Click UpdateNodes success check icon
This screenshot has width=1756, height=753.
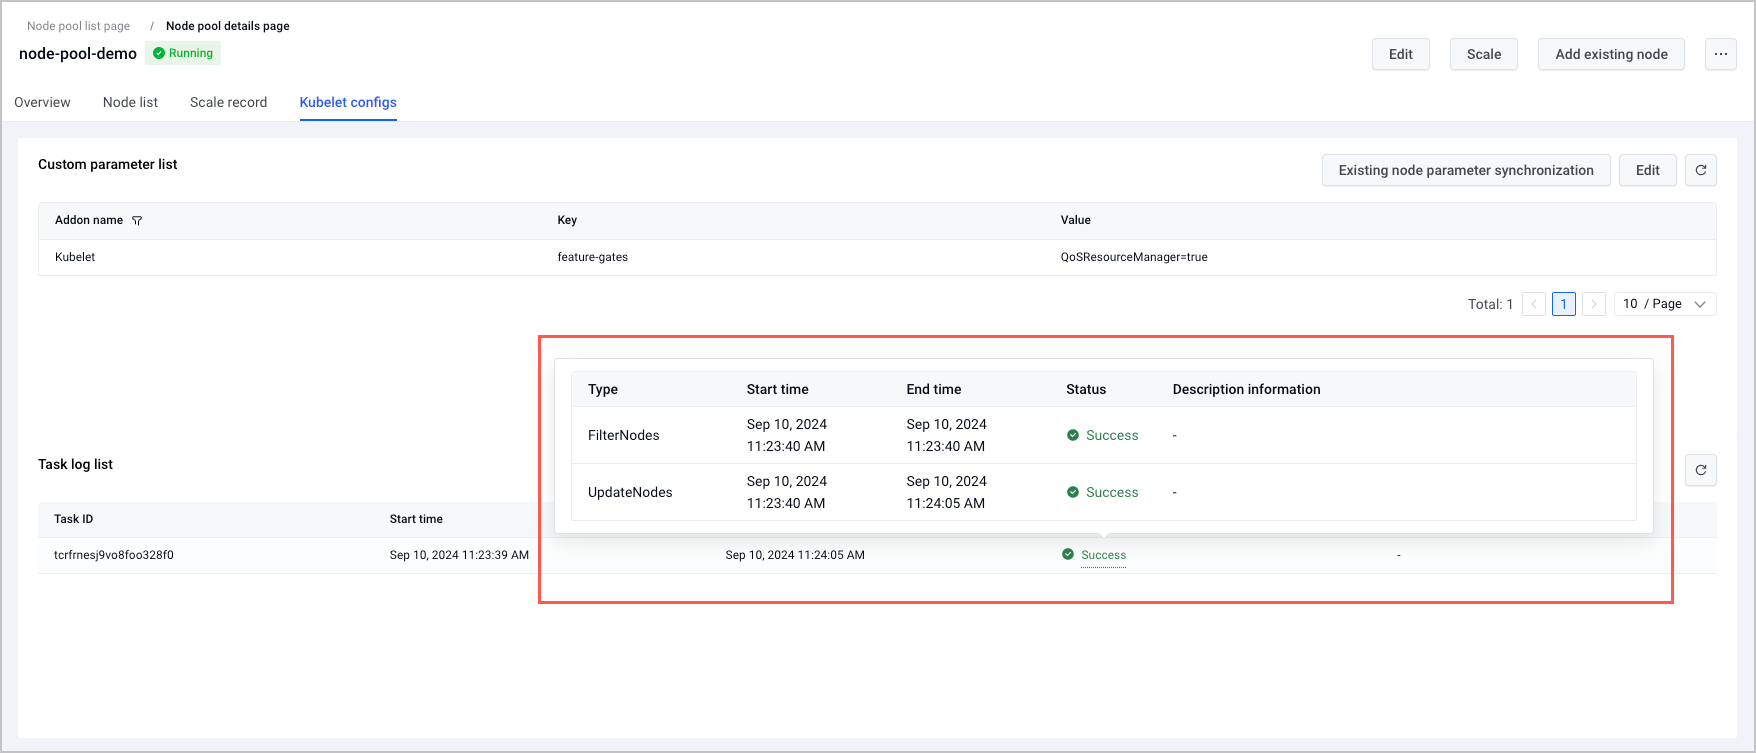pos(1073,492)
